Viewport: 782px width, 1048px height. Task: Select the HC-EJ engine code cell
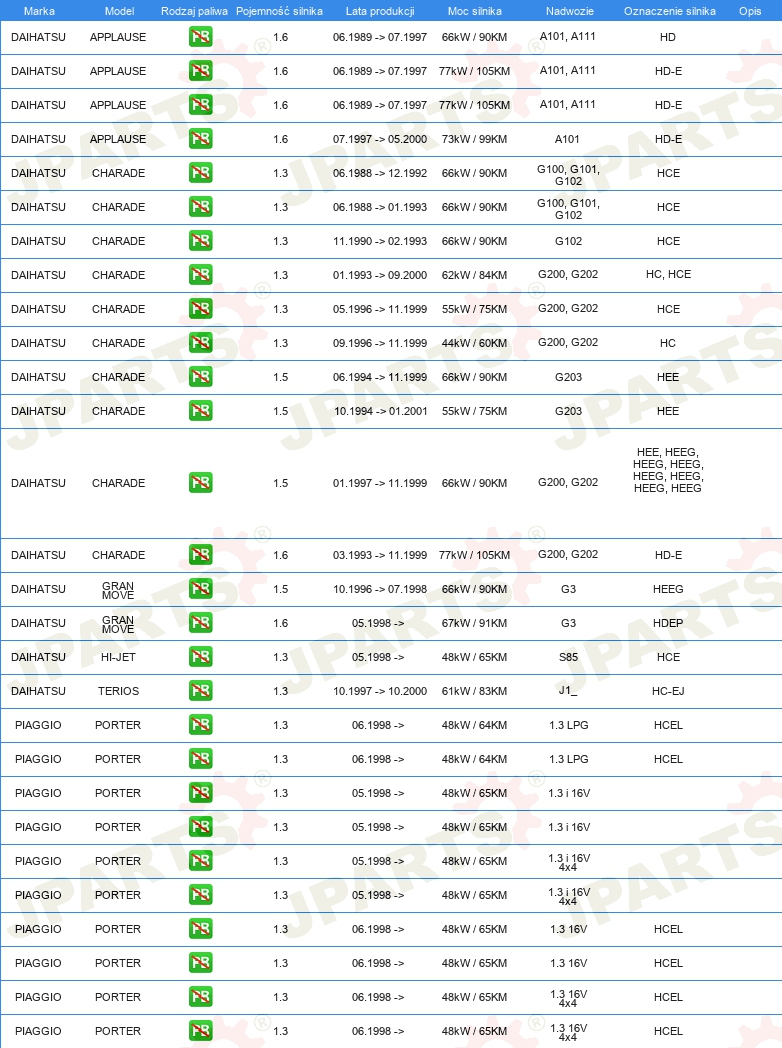(668, 691)
